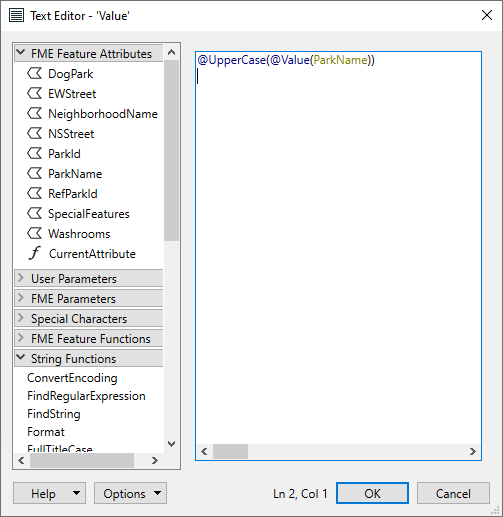Open the Help button dropdown arrow
This screenshot has height=517, width=503.
click(76, 493)
